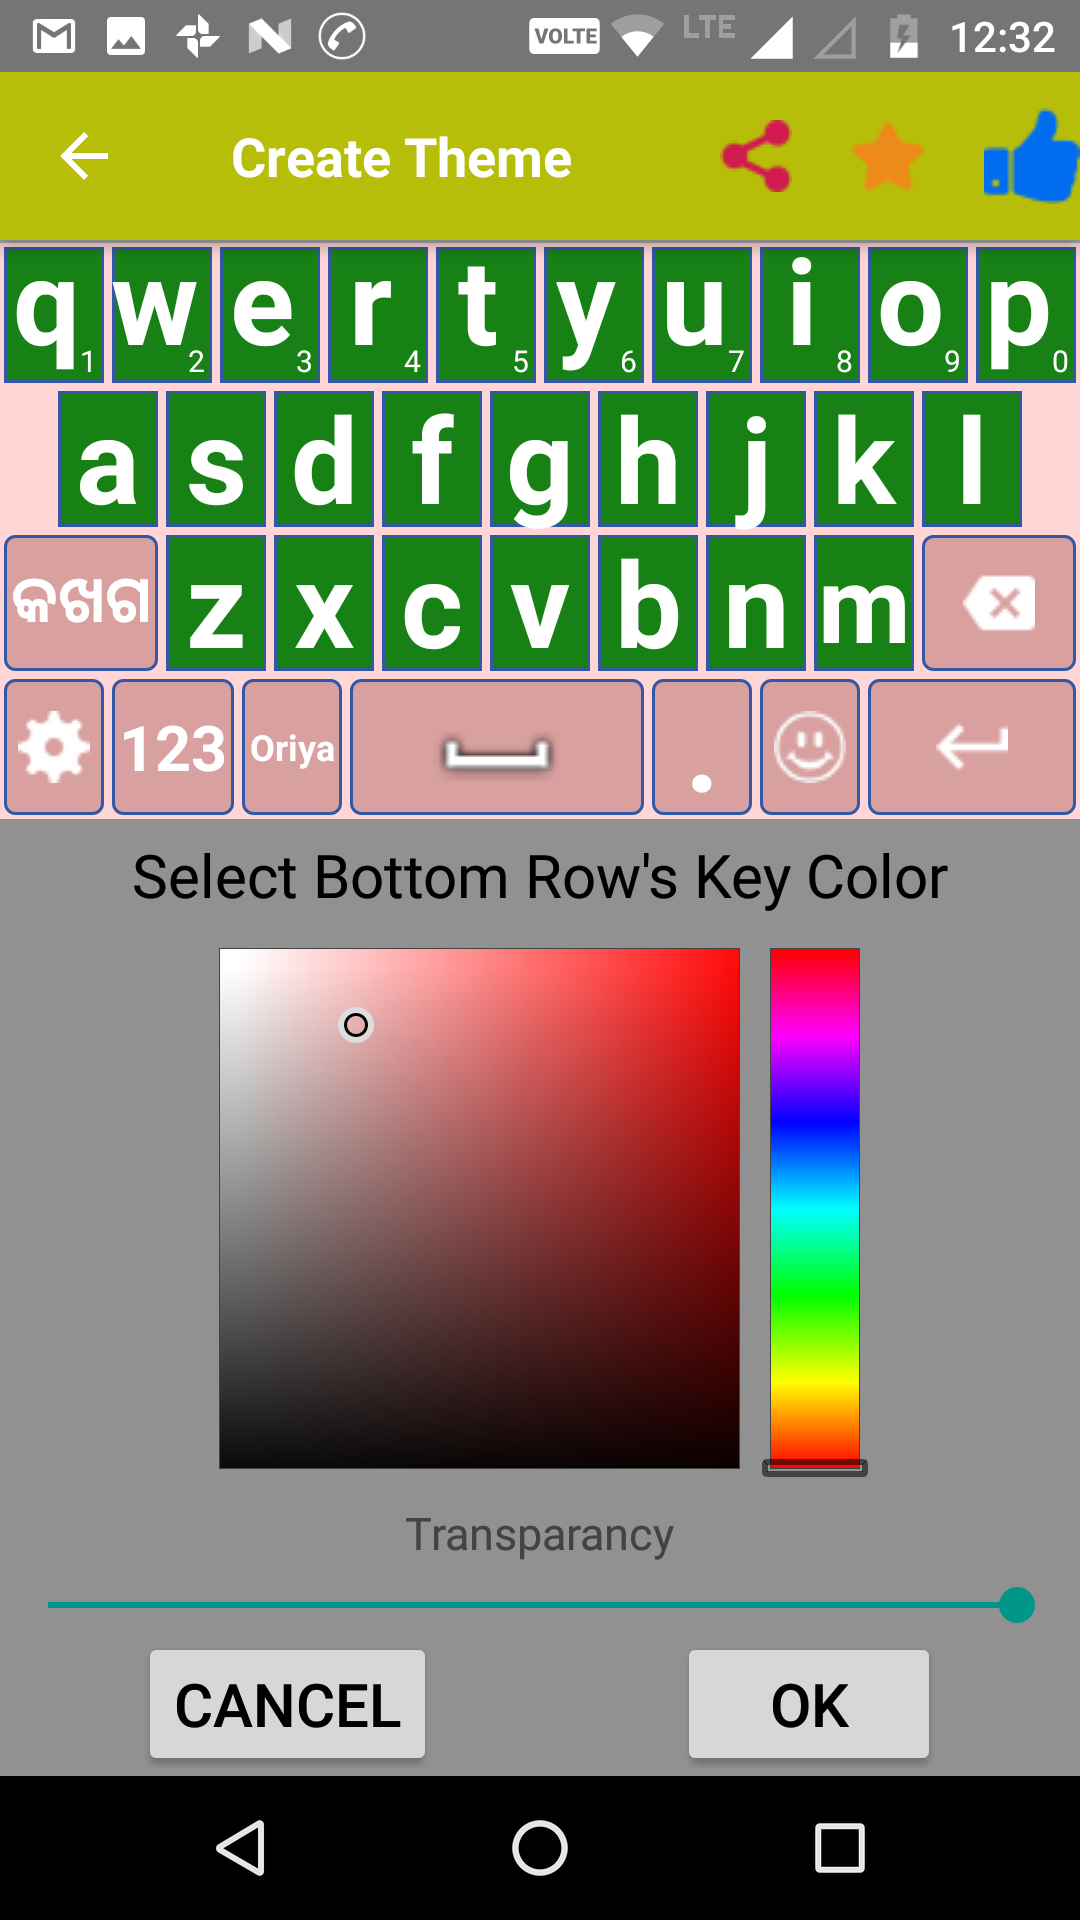This screenshot has width=1080, height=1920.
Task: Tap the period key
Action: (702, 747)
